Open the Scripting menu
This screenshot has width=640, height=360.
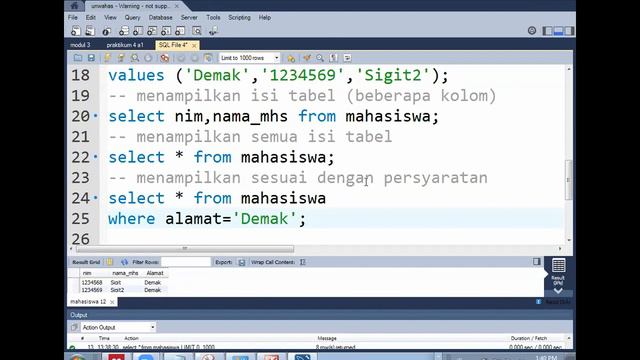point(239,18)
